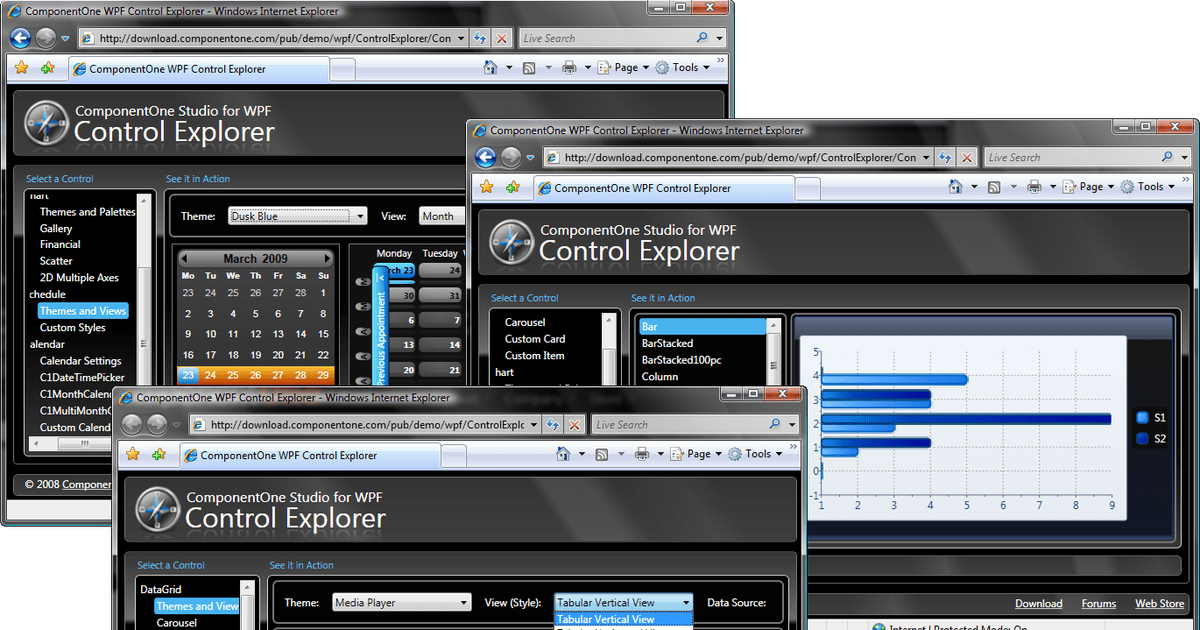Screen dimensions: 1200x630
Task: Select ComponentOne WPF Control Explorer tab in chart window
Action: (x=663, y=187)
